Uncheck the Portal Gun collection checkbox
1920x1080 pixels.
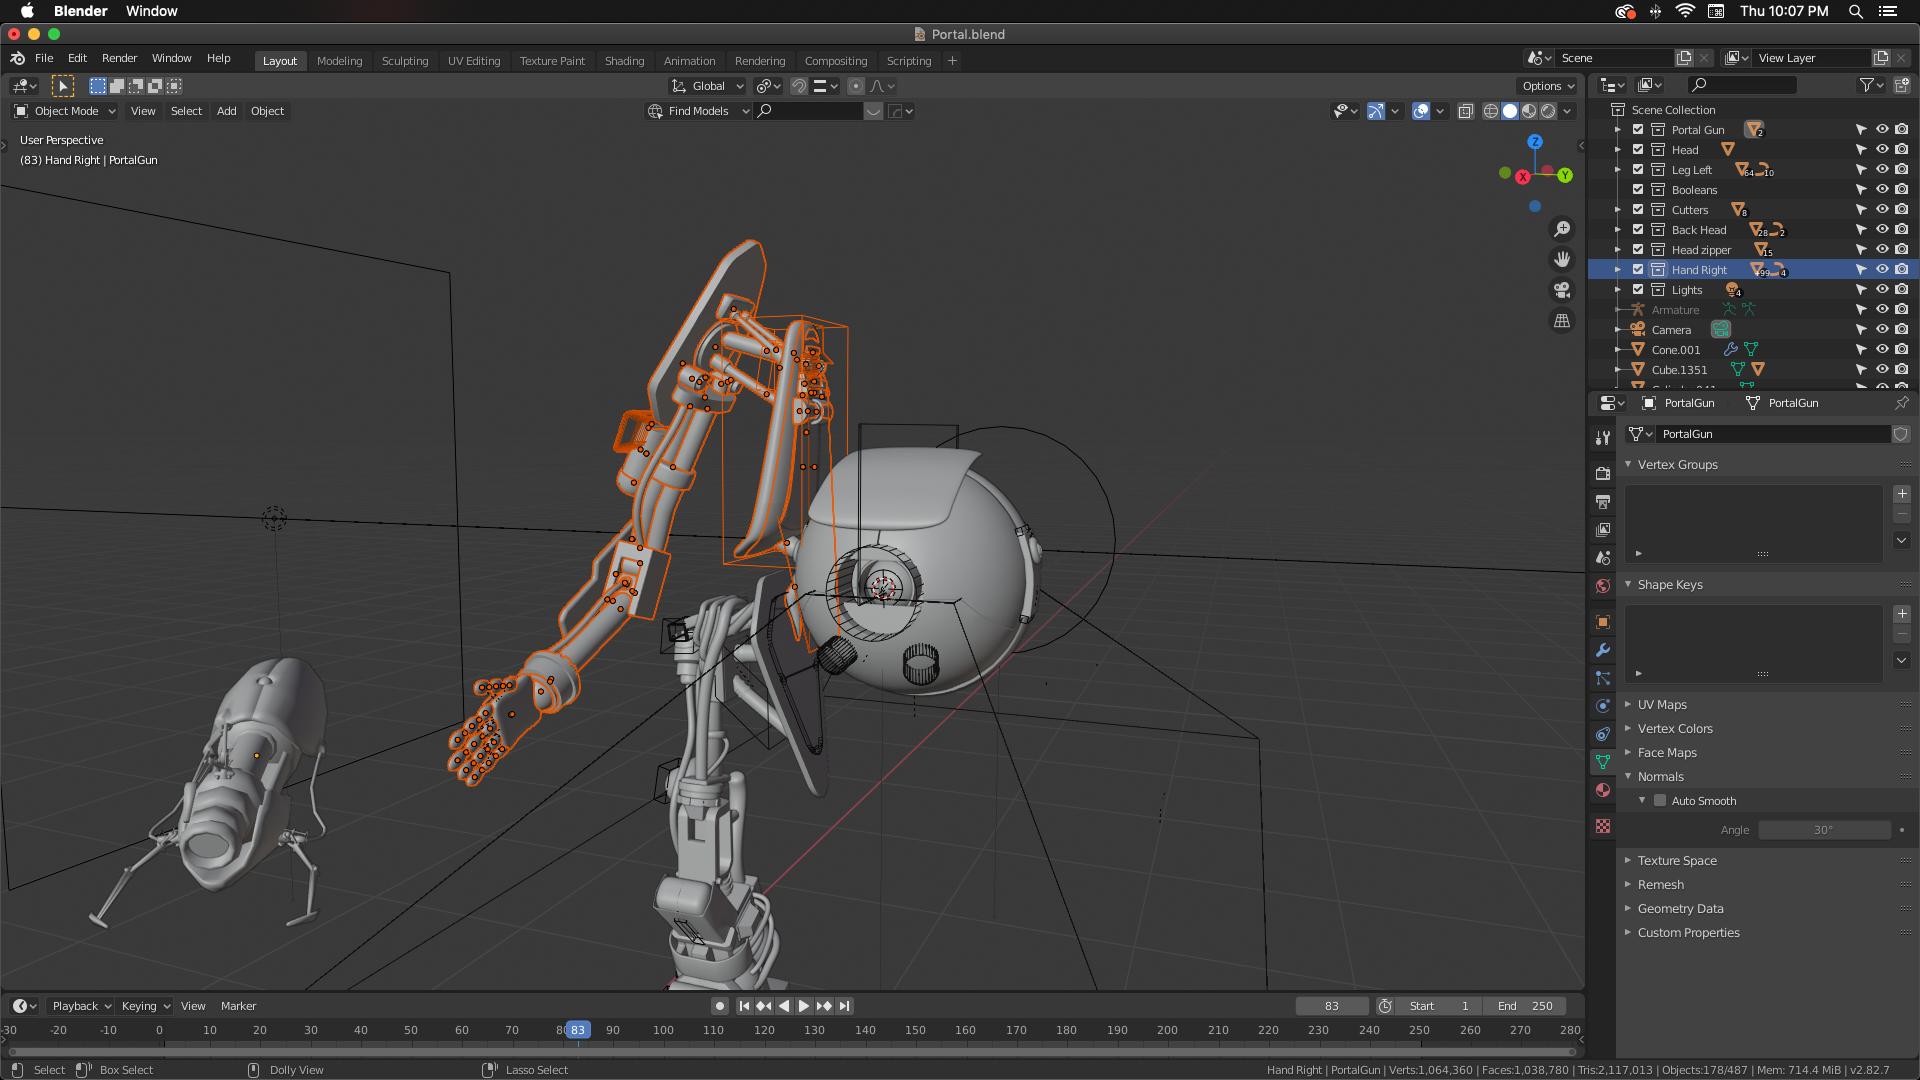tap(1638, 130)
